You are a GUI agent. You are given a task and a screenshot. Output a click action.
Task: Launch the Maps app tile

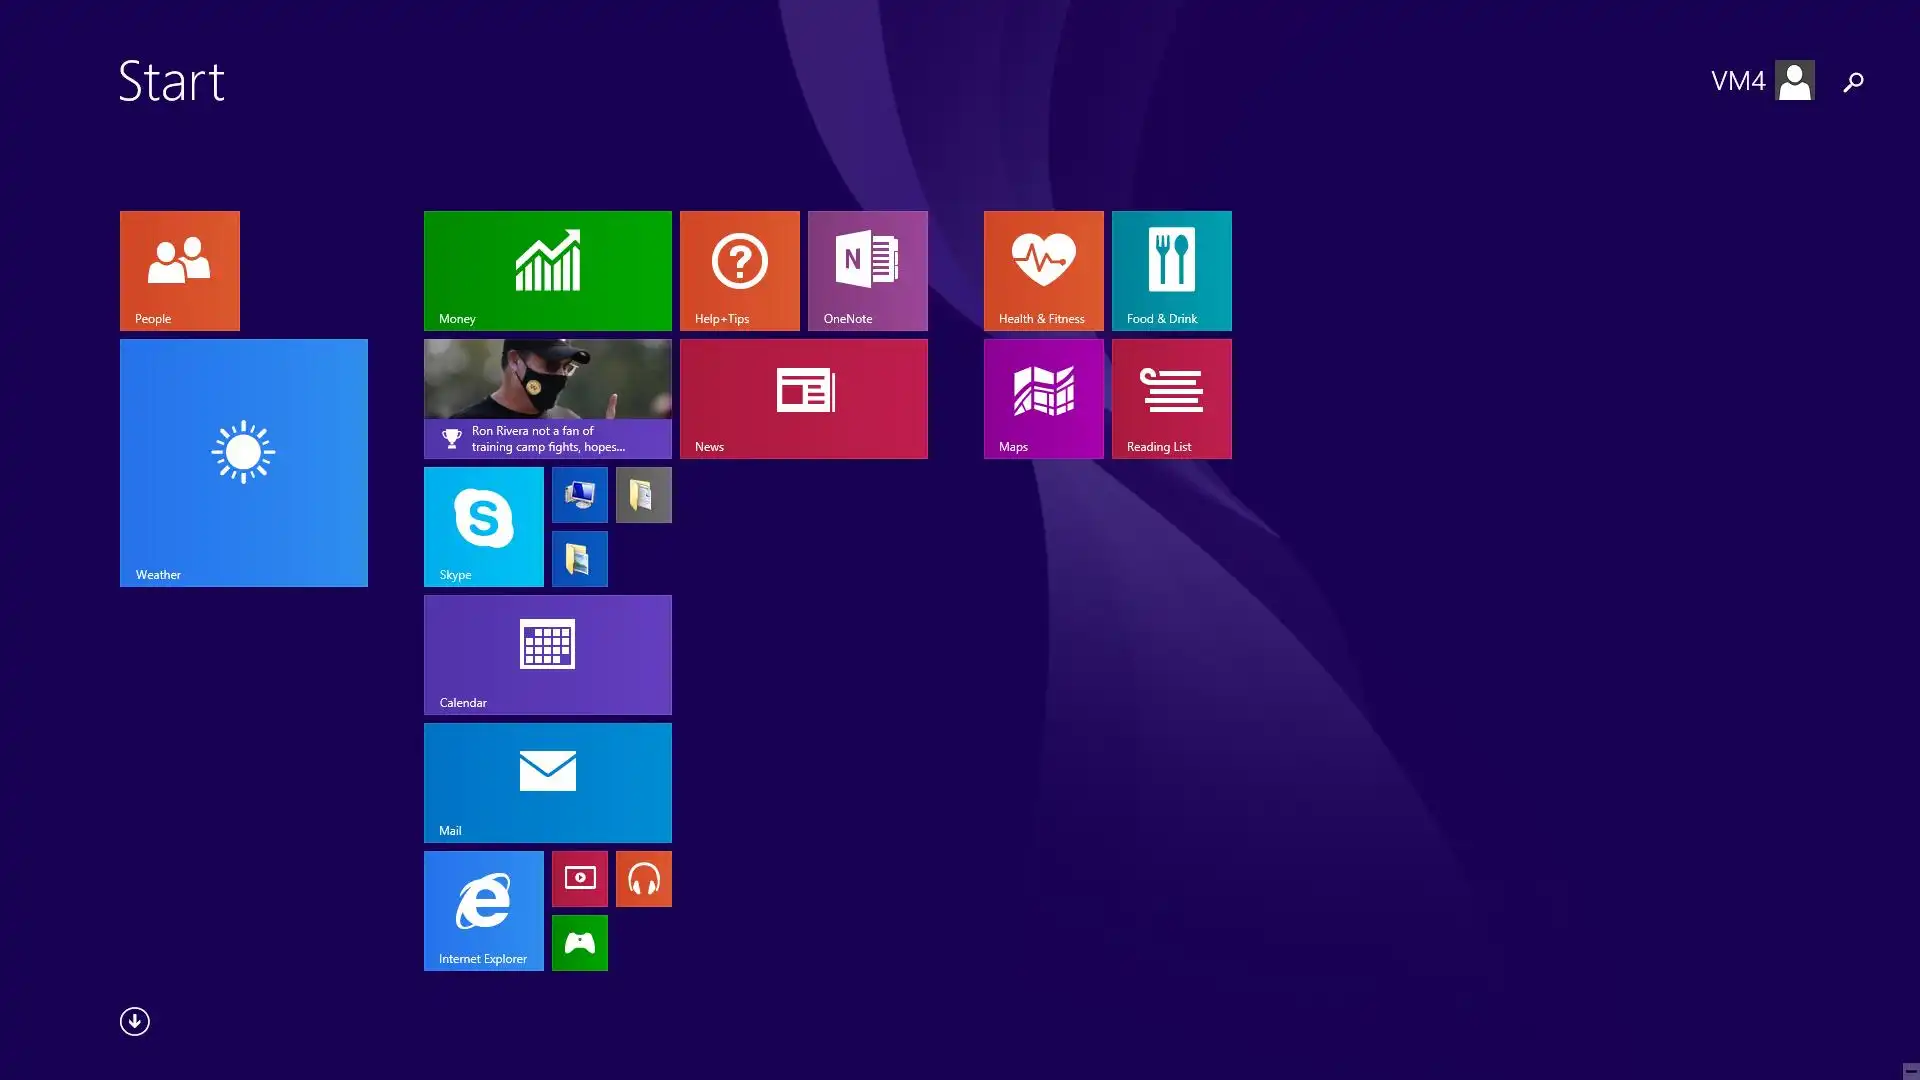click(x=1043, y=398)
